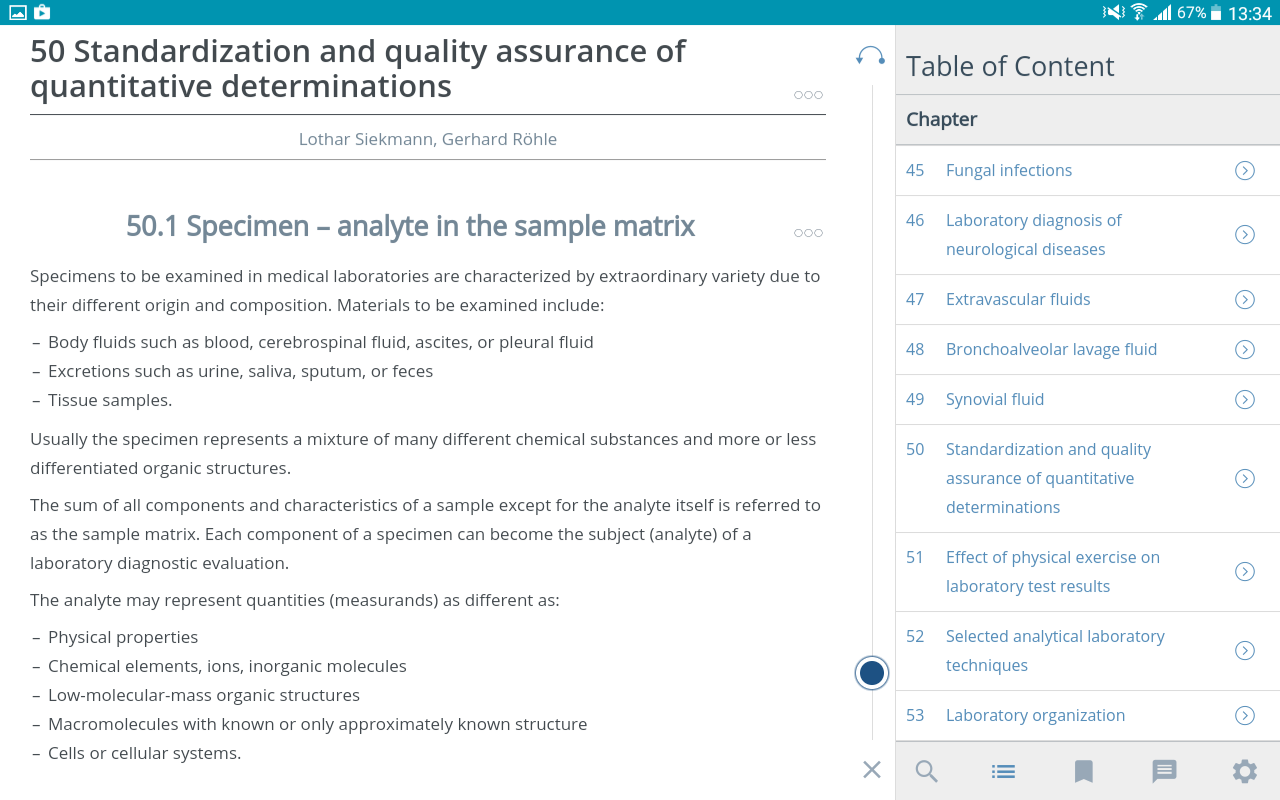Screen dimensions: 1280x800
Task: Open the three-dot options beside section 50.1
Action: 808,233
